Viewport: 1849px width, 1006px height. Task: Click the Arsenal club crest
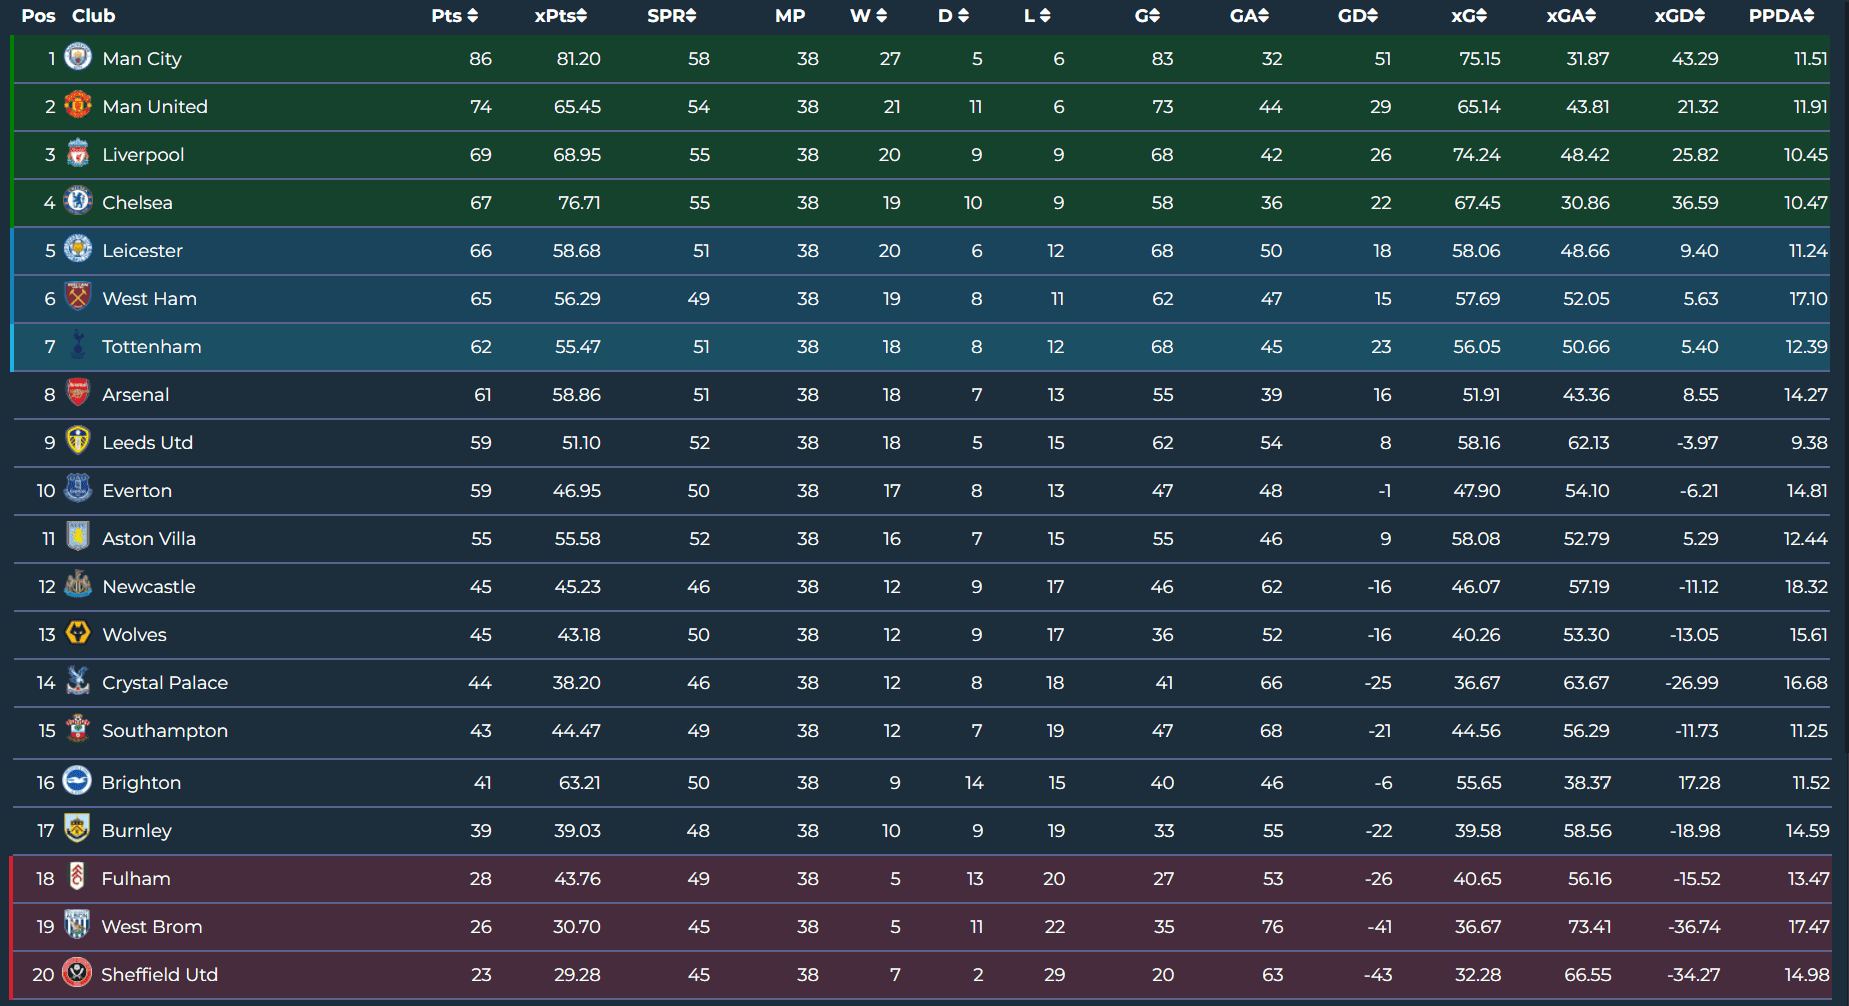point(78,393)
